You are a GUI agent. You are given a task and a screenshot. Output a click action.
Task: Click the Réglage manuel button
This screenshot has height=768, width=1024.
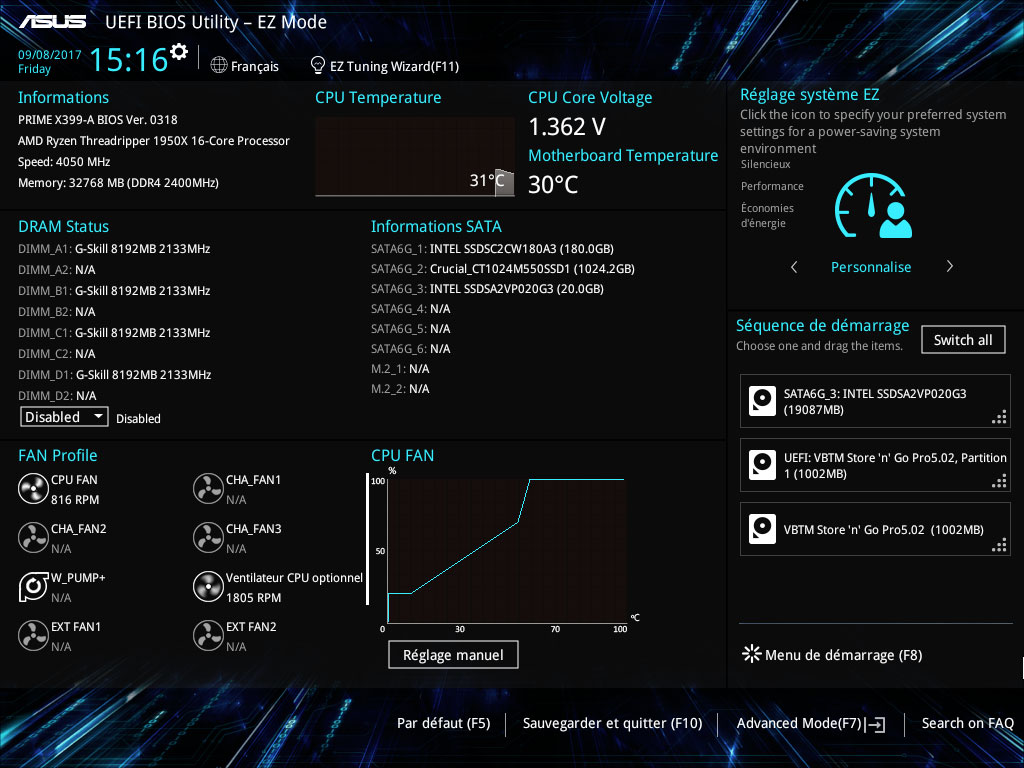453,655
